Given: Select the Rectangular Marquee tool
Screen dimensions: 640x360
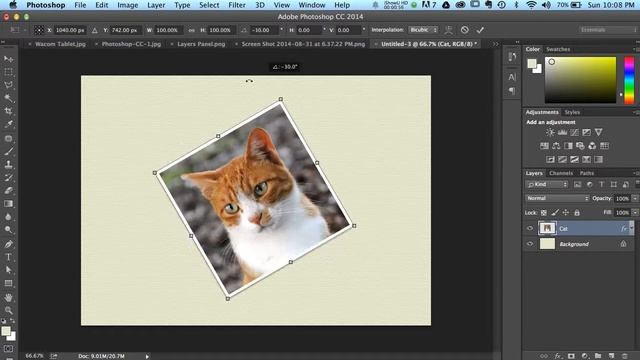Looking at the screenshot, I should pos(8,72).
